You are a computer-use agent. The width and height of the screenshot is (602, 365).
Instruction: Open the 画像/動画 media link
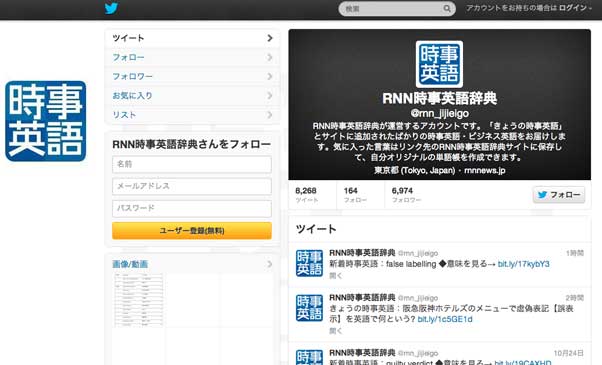[x=130, y=264]
